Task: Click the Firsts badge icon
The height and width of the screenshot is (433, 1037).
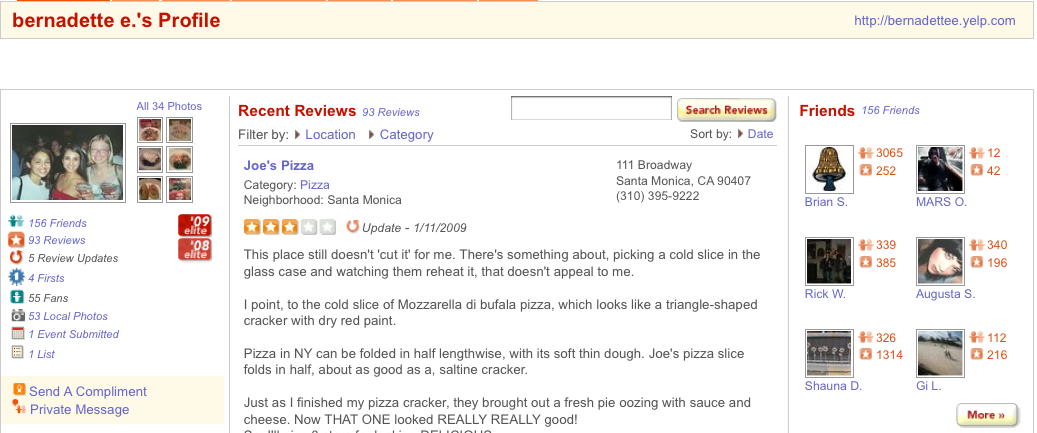Action: pyautogui.click(x=17, y=278)
